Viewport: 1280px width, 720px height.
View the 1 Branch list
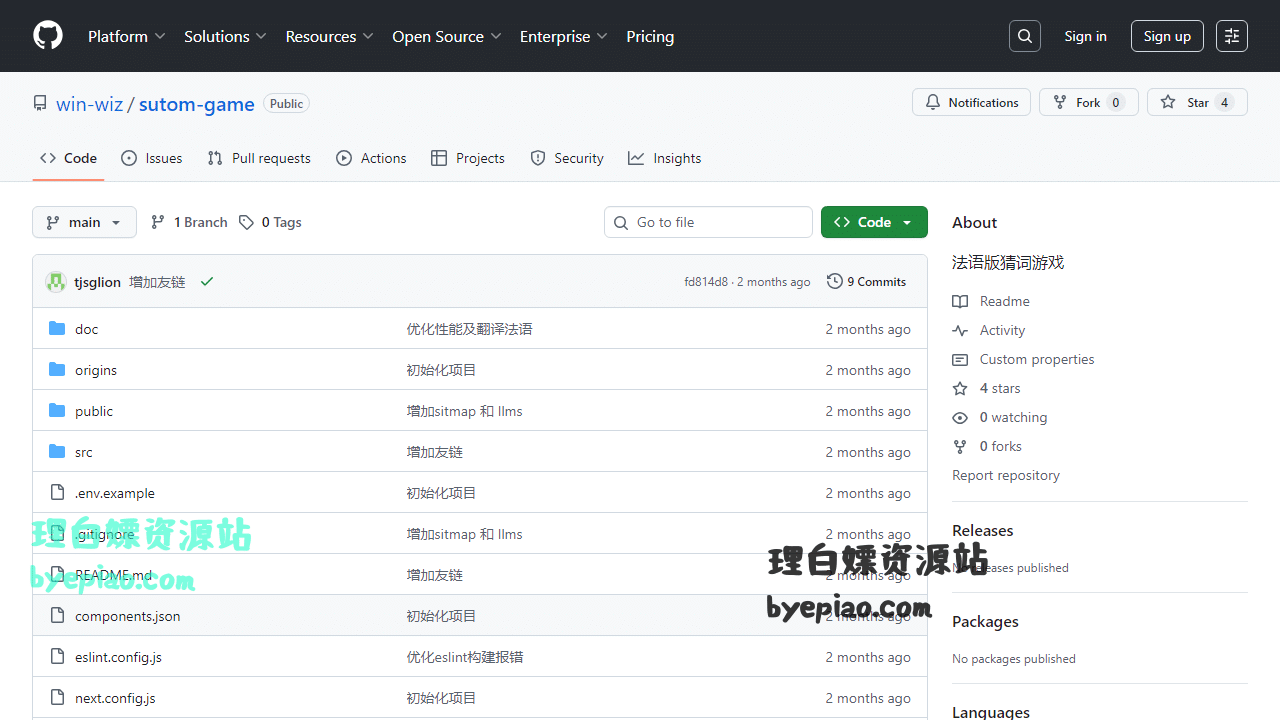[x=189, y=222]
